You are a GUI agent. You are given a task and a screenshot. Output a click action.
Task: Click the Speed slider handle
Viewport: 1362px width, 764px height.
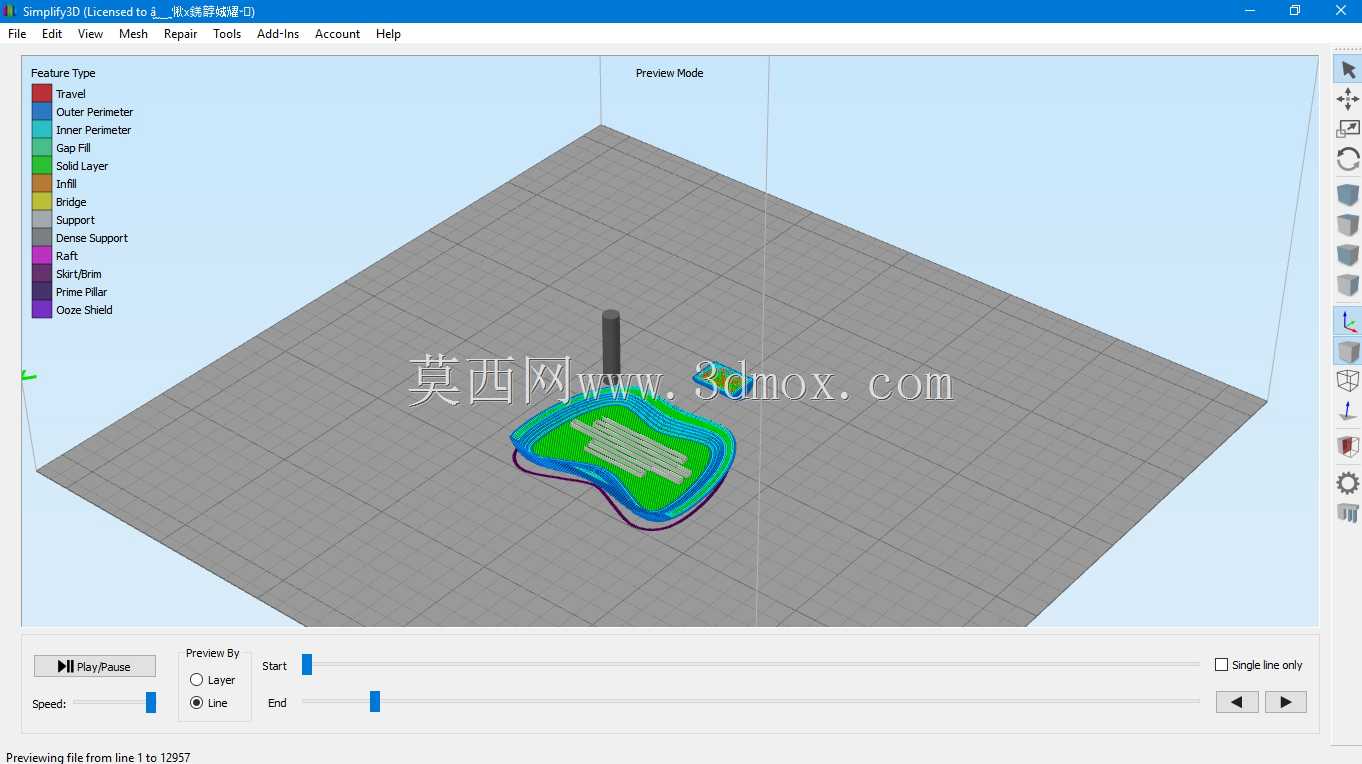151,703
